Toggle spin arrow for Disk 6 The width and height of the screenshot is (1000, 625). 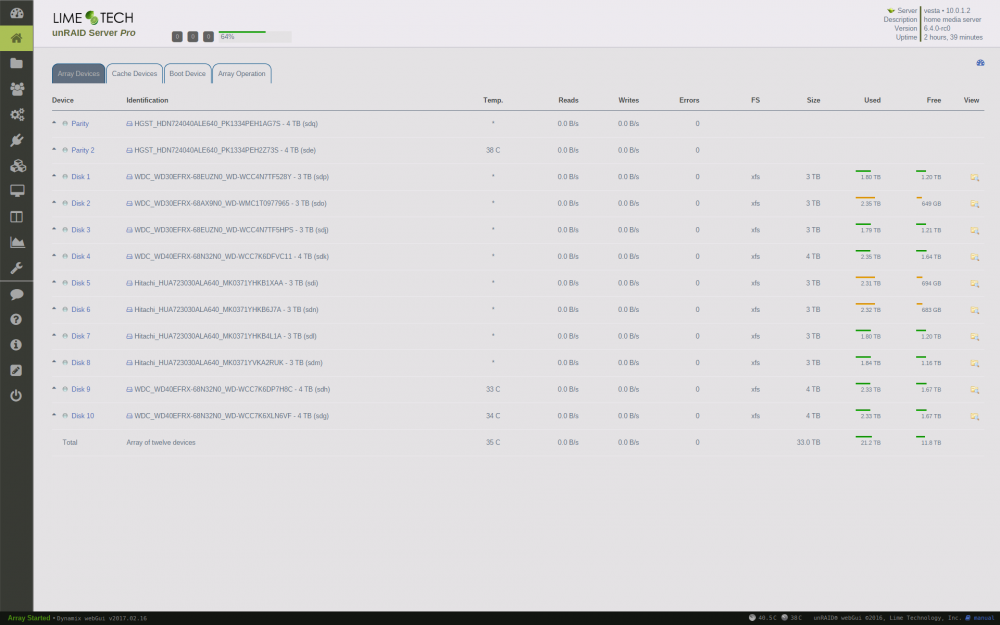coord(54,308)
